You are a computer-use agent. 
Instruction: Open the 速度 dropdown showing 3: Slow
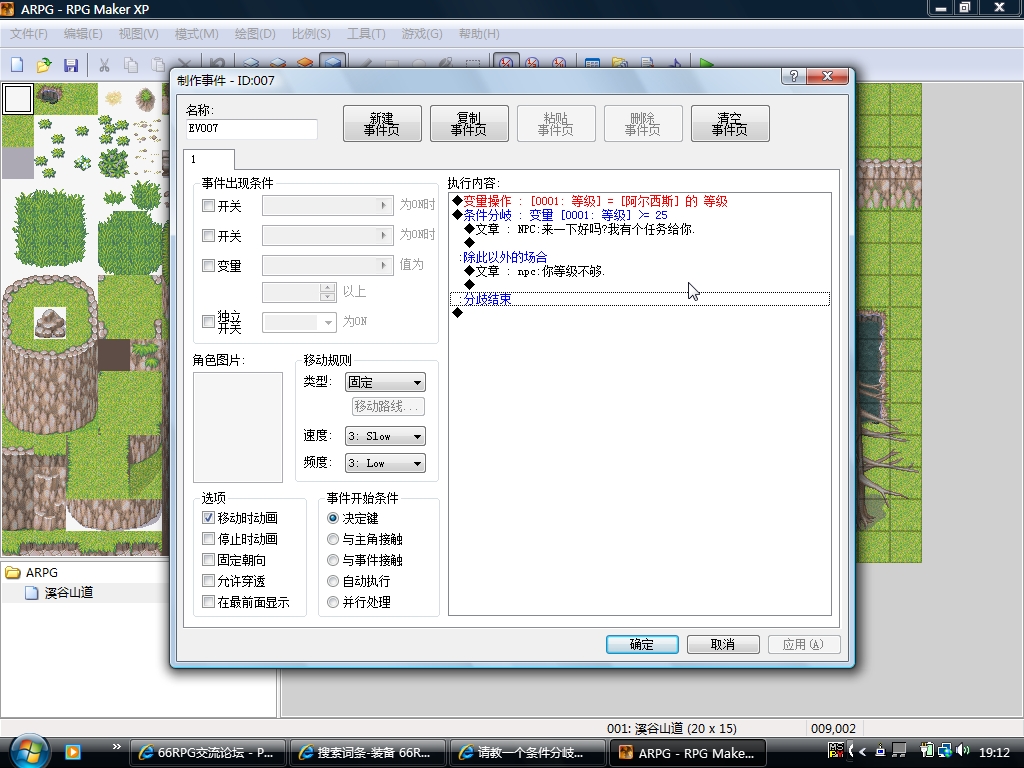(x=385, y=436)
